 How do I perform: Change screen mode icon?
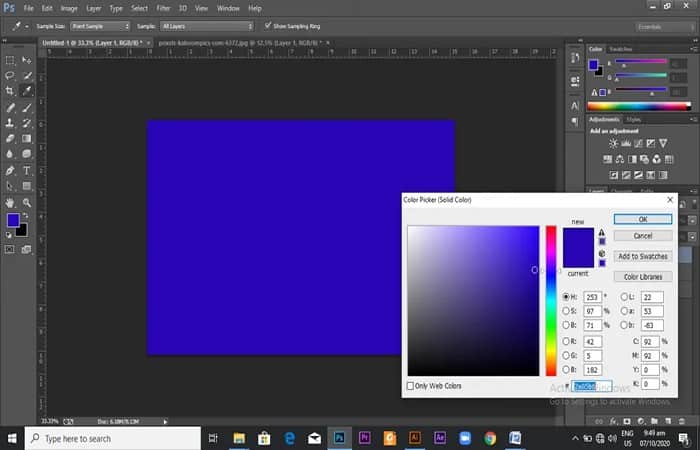click(x=26, y=250)
